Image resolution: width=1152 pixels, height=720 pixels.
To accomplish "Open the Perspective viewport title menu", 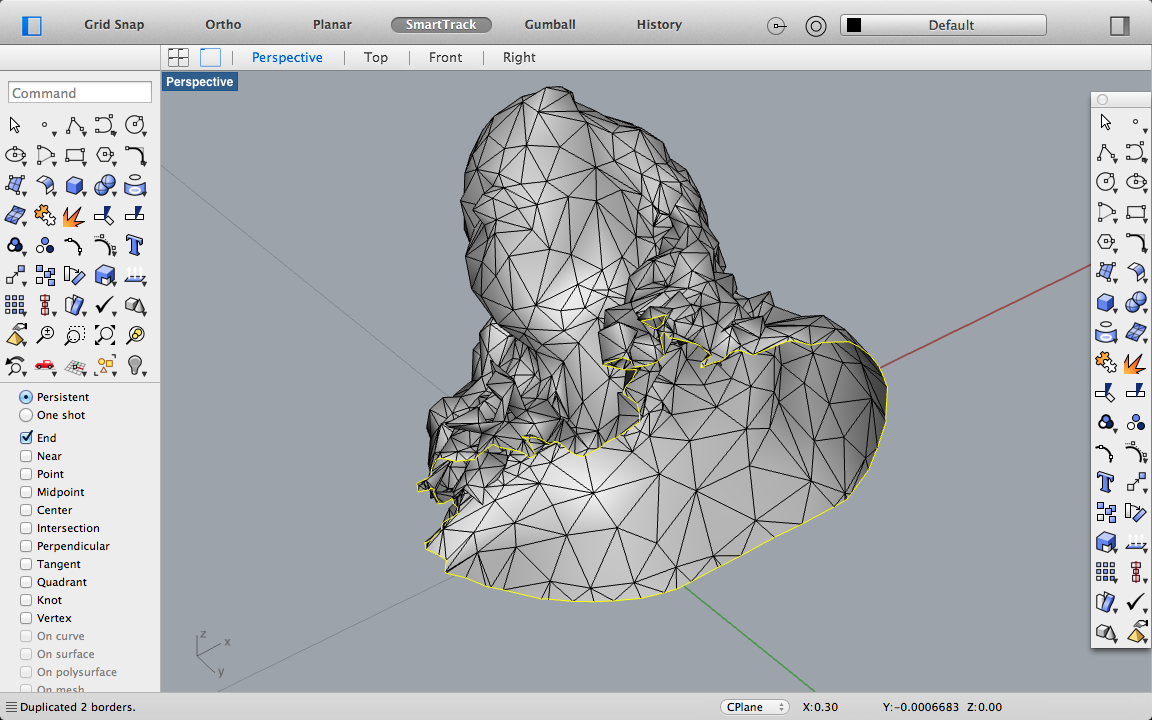I will click(x=200, y=82).
